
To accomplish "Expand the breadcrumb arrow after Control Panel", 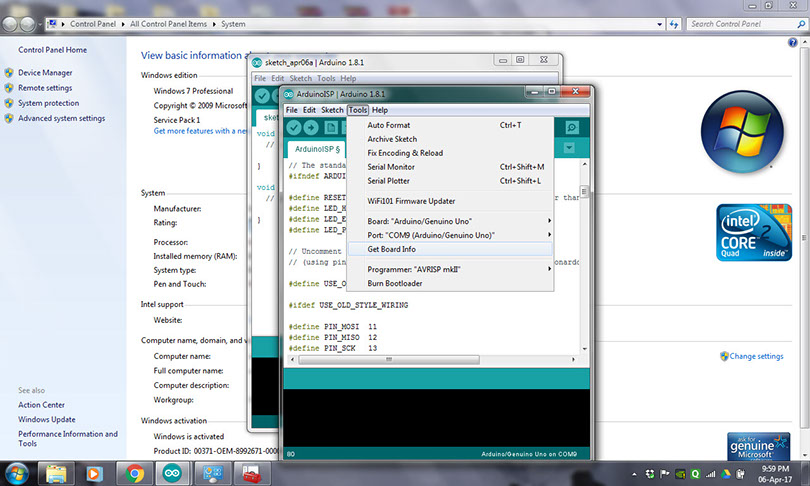I will (123, 24).
